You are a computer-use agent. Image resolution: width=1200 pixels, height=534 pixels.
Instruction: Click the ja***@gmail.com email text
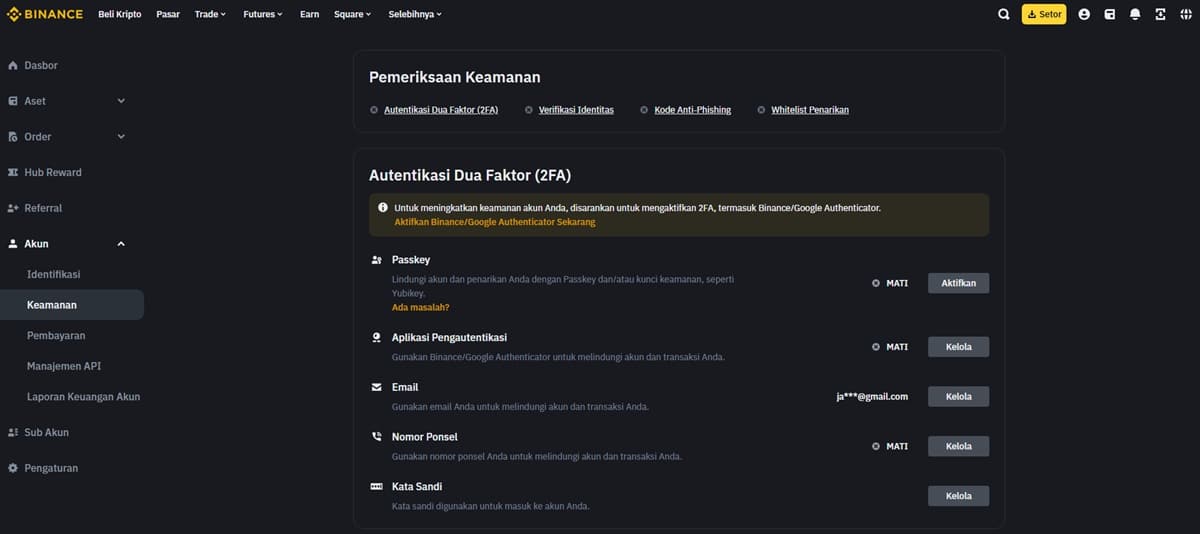pos(872,397)
